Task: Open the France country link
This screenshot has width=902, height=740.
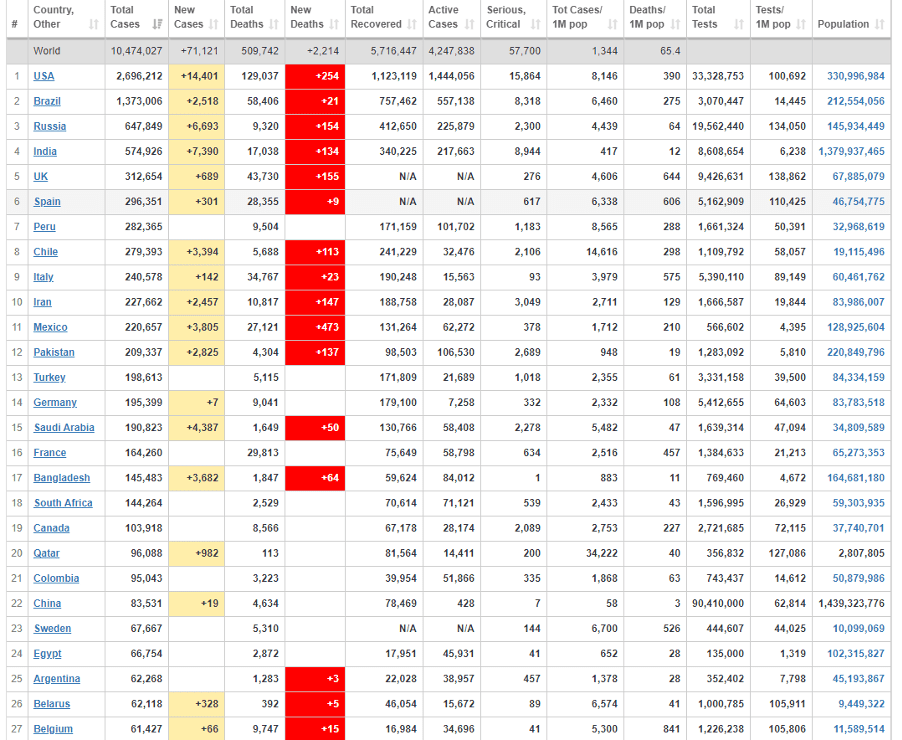Action: coord(49,453)
